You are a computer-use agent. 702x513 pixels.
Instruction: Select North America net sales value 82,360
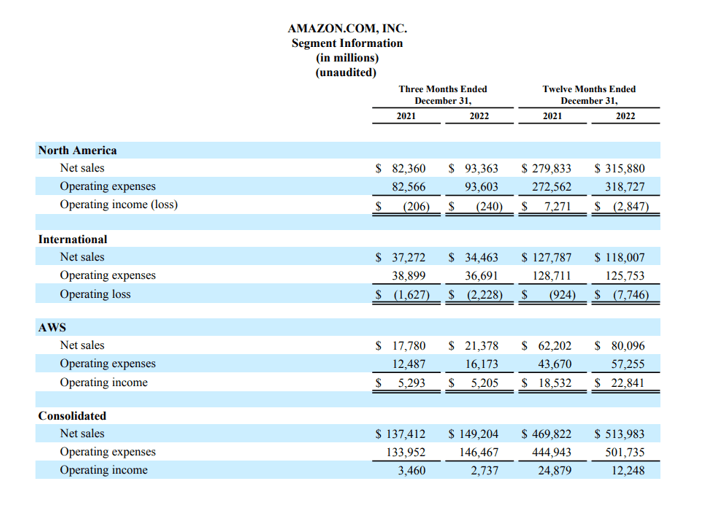coord(409,168)
